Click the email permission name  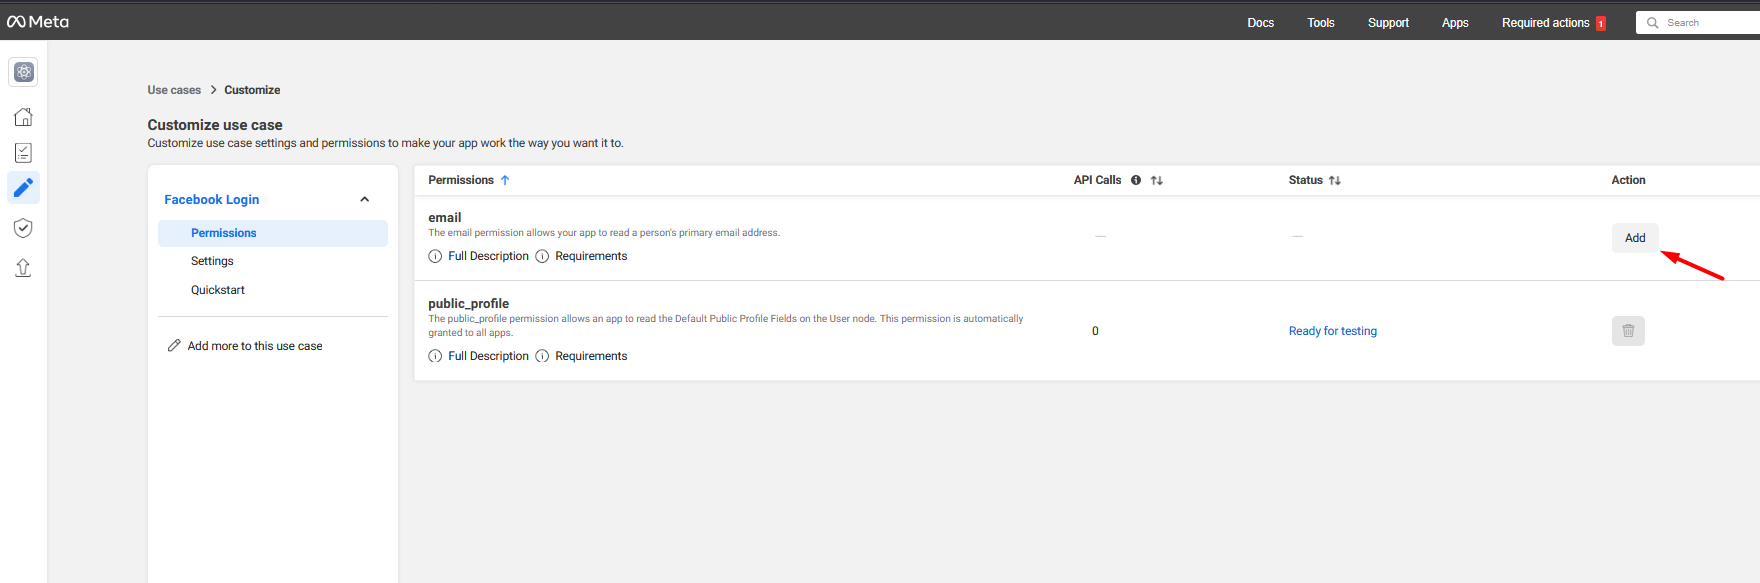pos(445,218)
